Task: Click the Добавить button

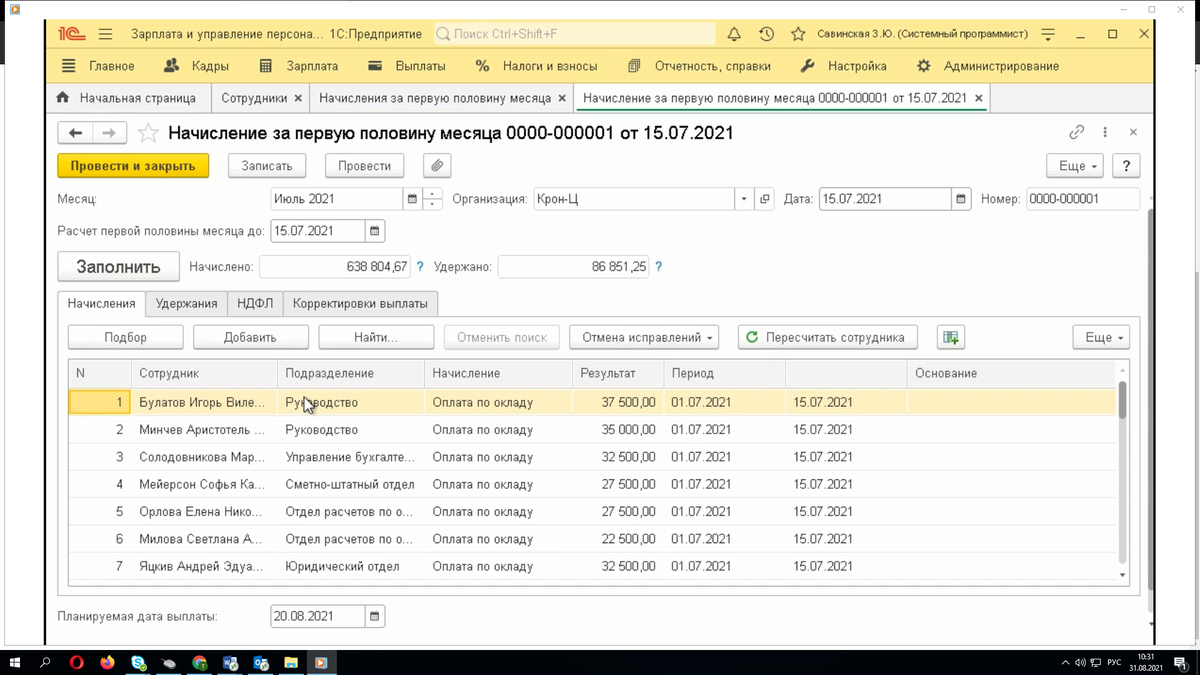Action: 250,337
